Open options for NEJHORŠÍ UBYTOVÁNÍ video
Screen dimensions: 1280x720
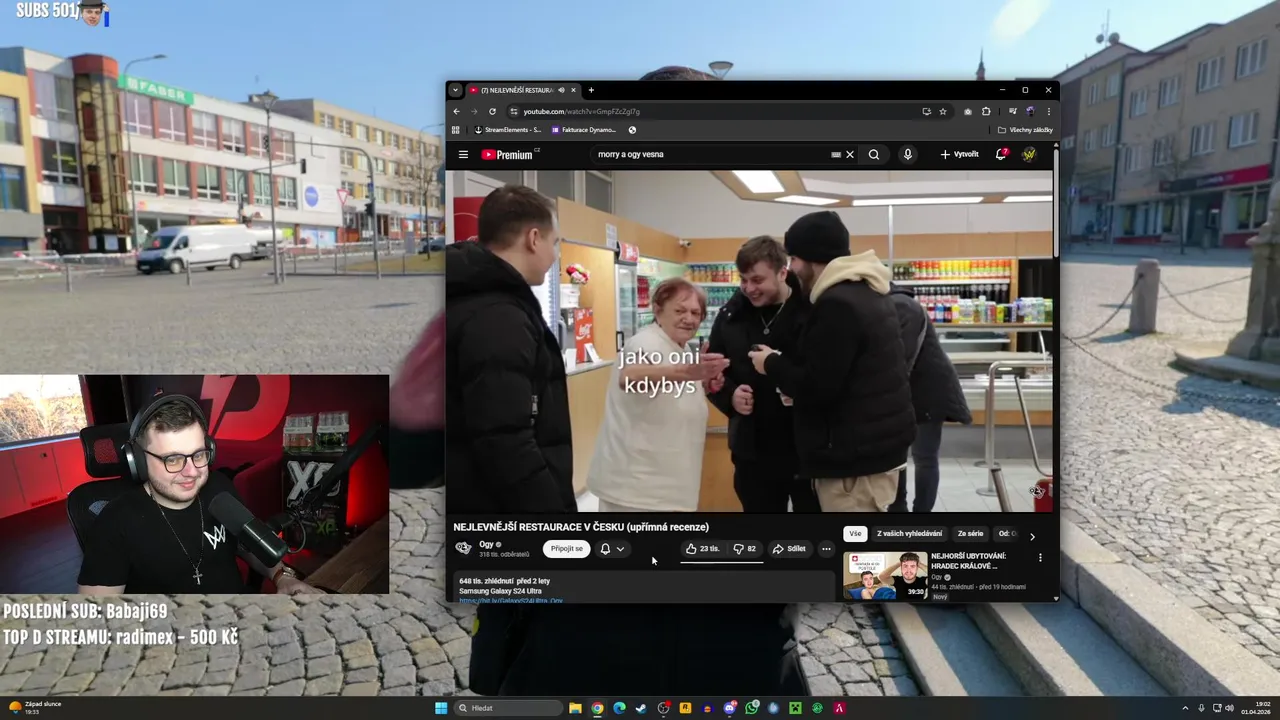click(1040, 558)
